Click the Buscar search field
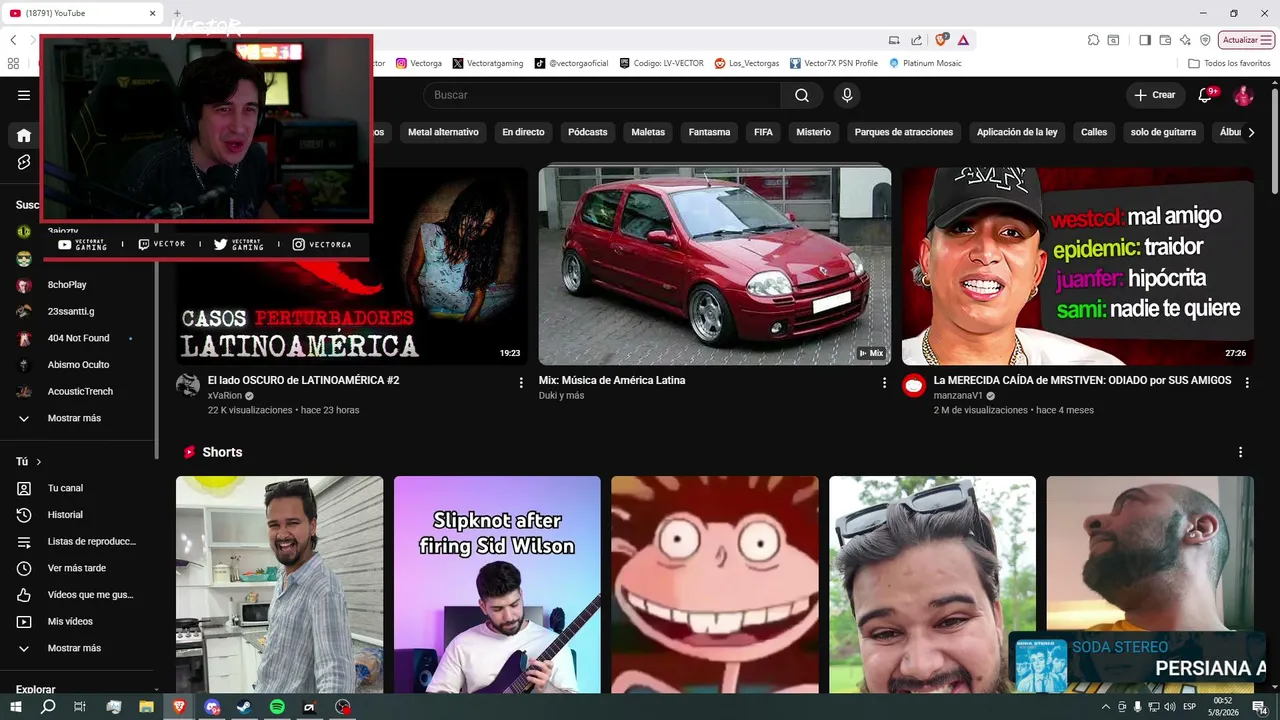Screen dimensions: 1280x720 (x=602, y=95)
